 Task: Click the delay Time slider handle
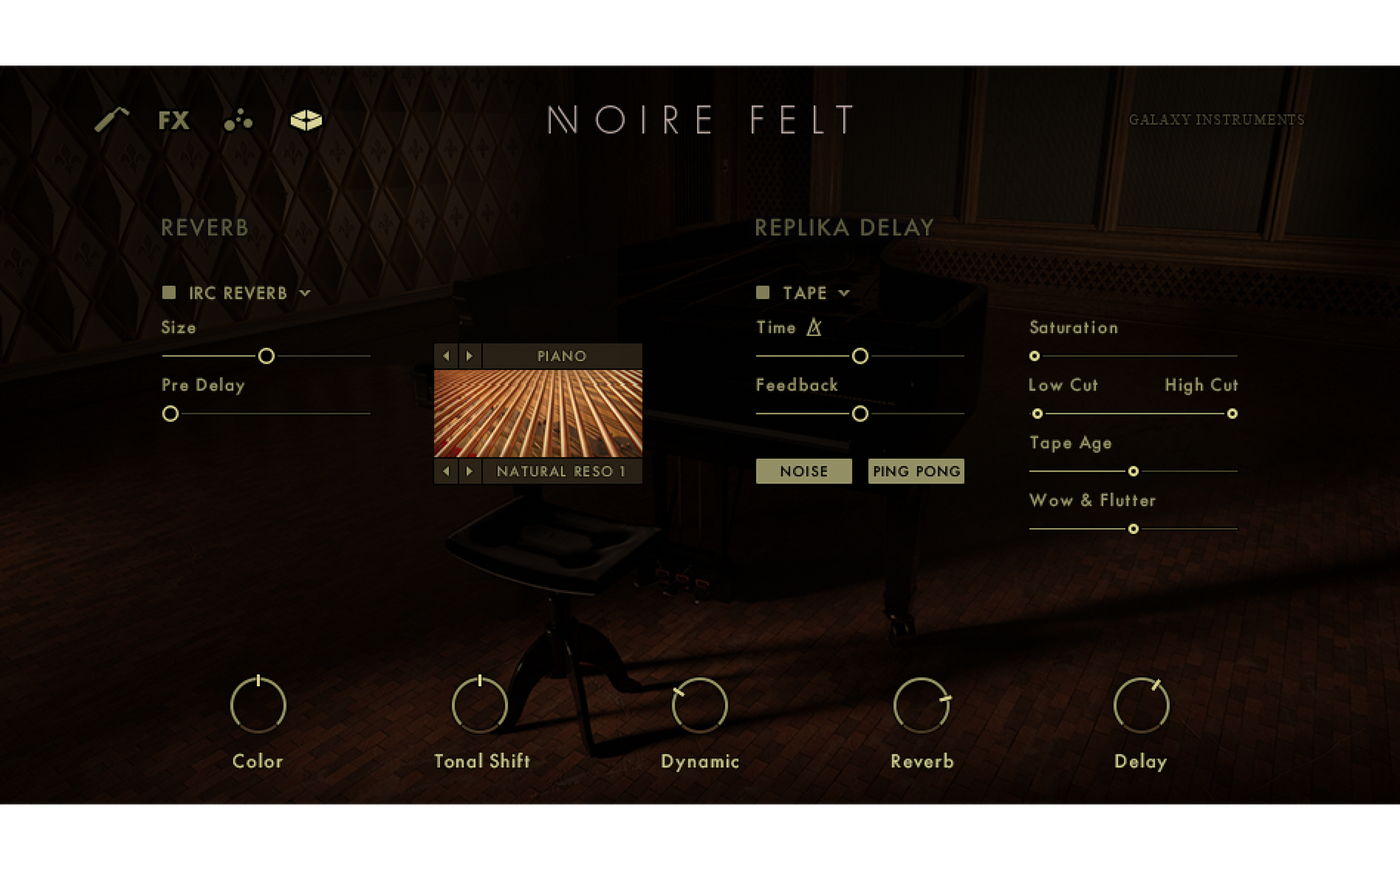click(860, 356)
